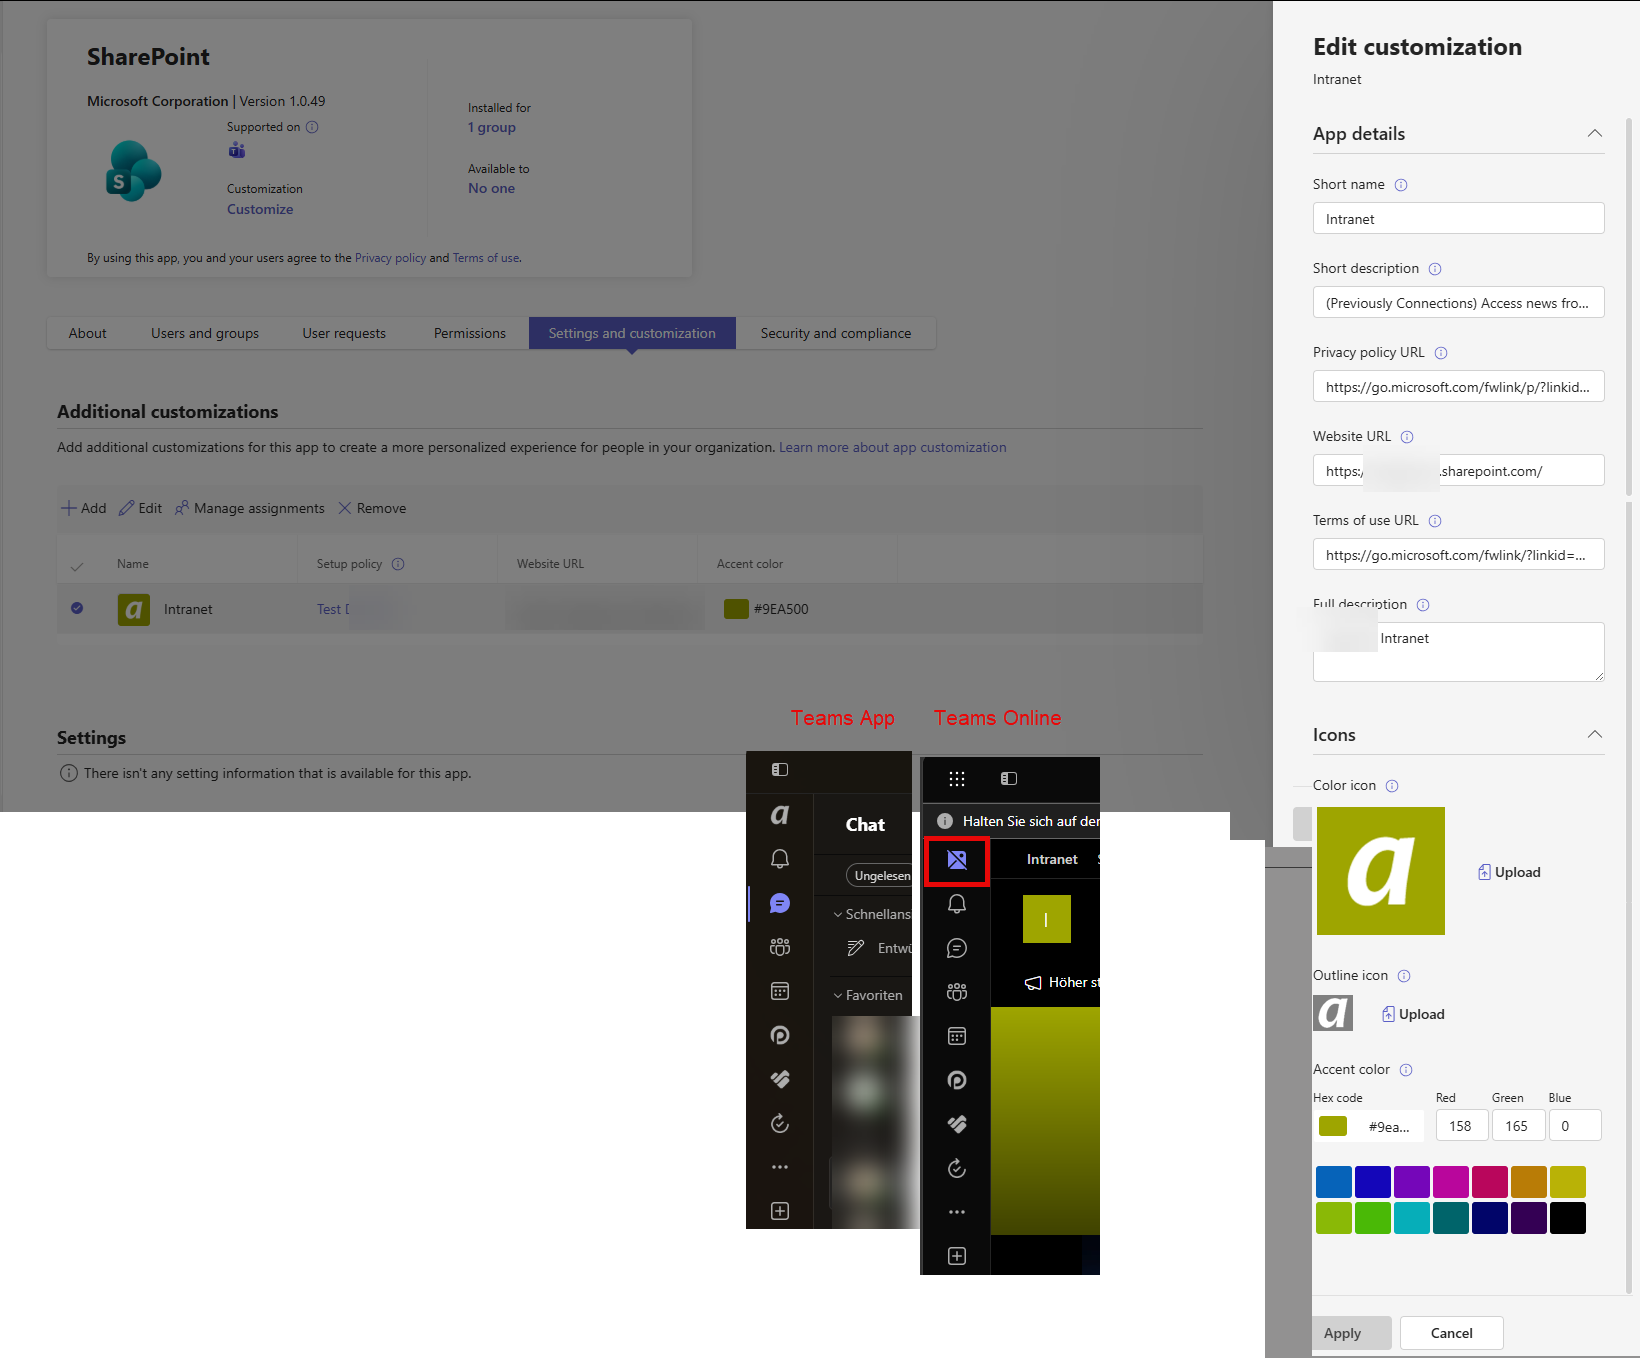This screenshot has height=1358, width=1640.
Task: Click the info icon beside Short description
Action: click(x=1435, y=269)
